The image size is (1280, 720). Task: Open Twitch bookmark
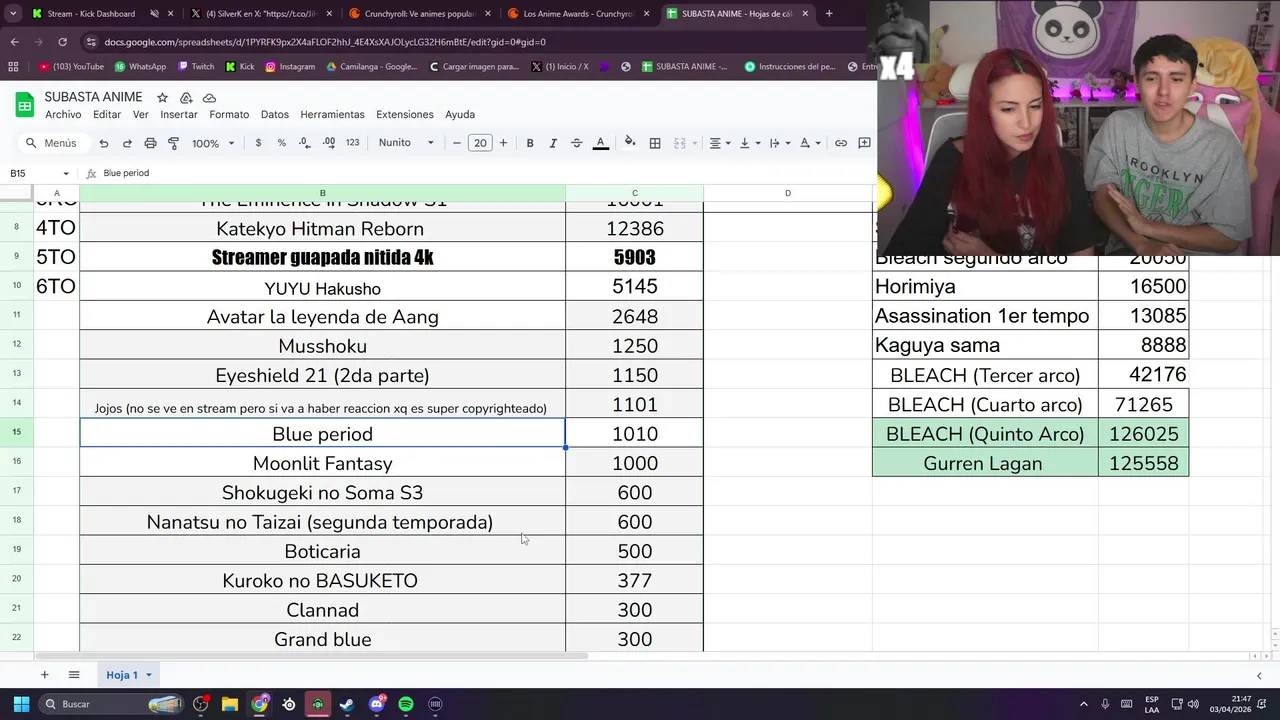coord(196,67)
